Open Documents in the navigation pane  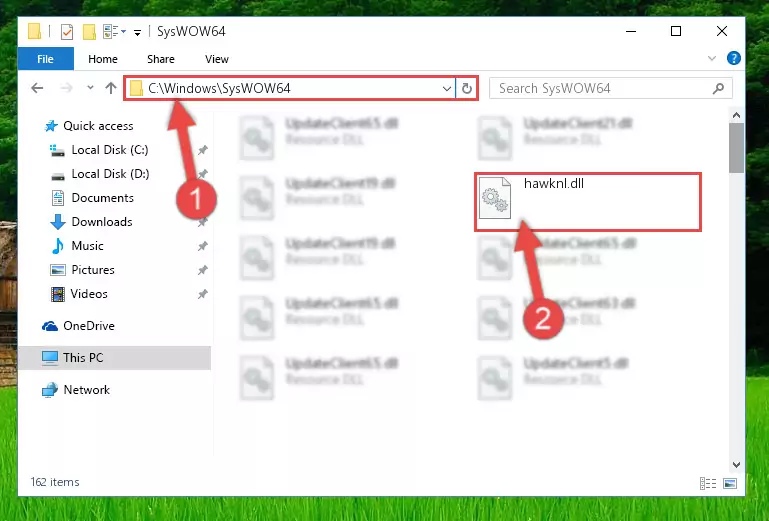pos(103,198)
